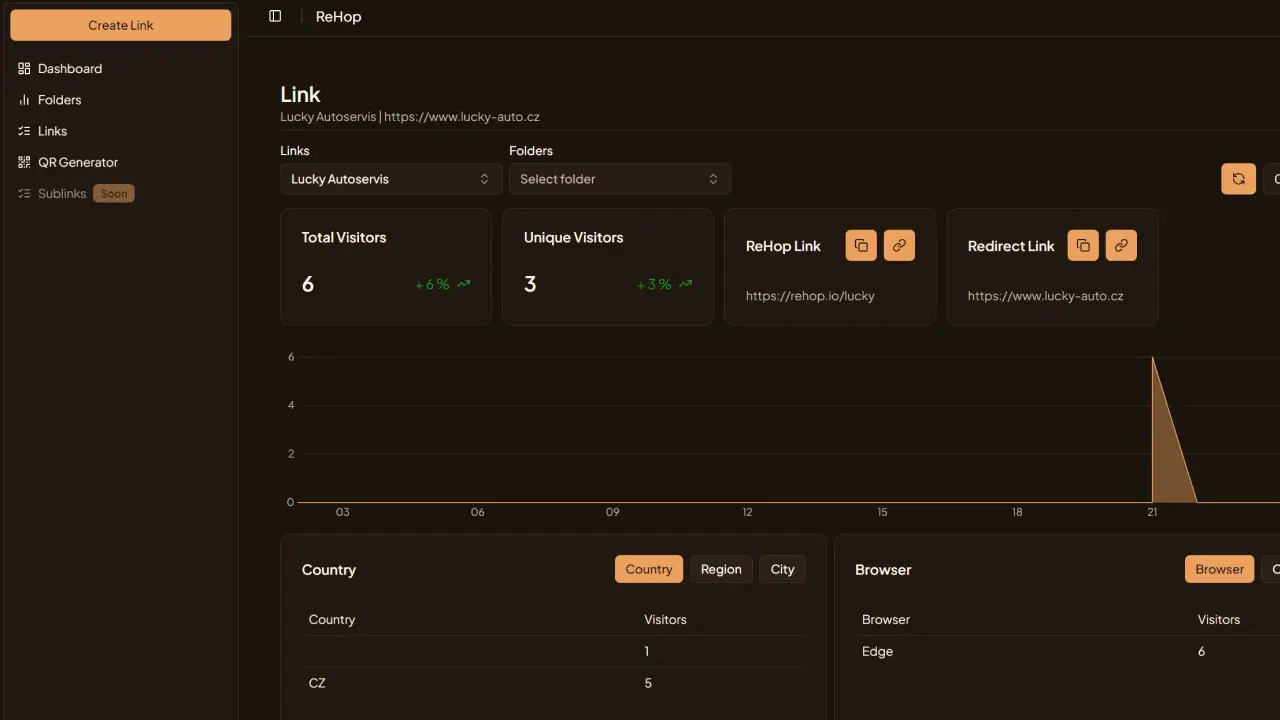The image size is (1280, 720).
Task: Click the Folders bar chart icon
Action: (24, 100)
